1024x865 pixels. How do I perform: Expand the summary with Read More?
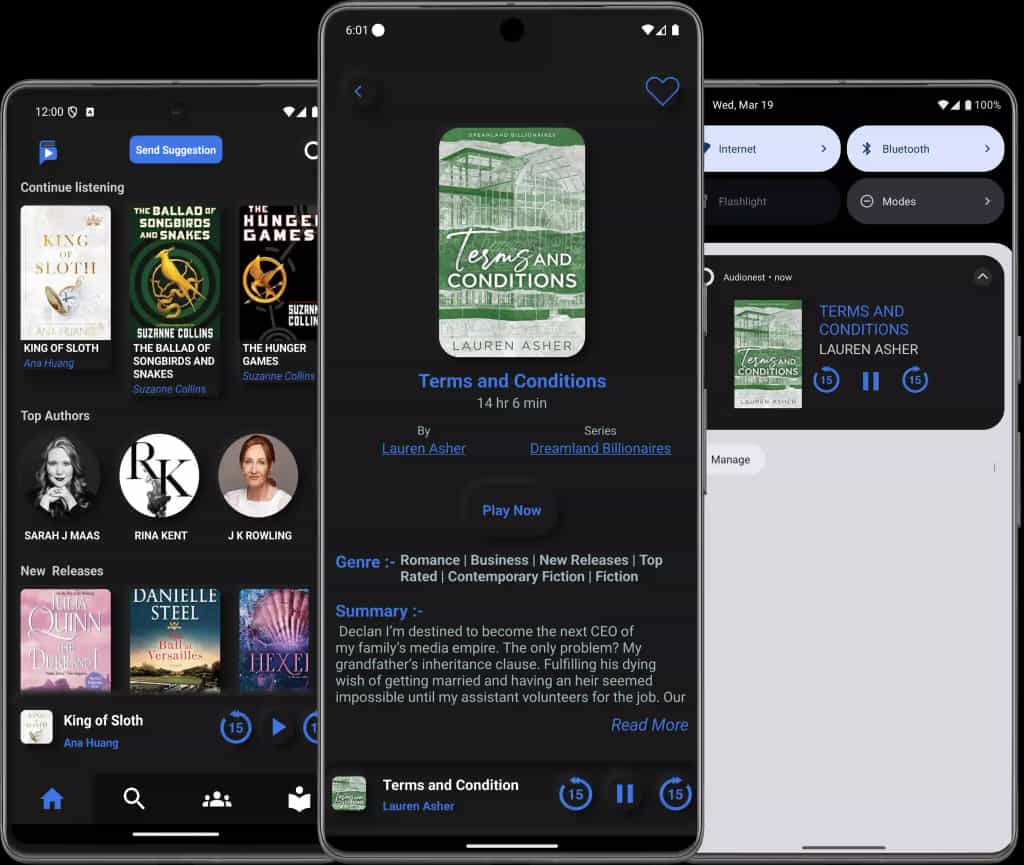click(649, 725)
